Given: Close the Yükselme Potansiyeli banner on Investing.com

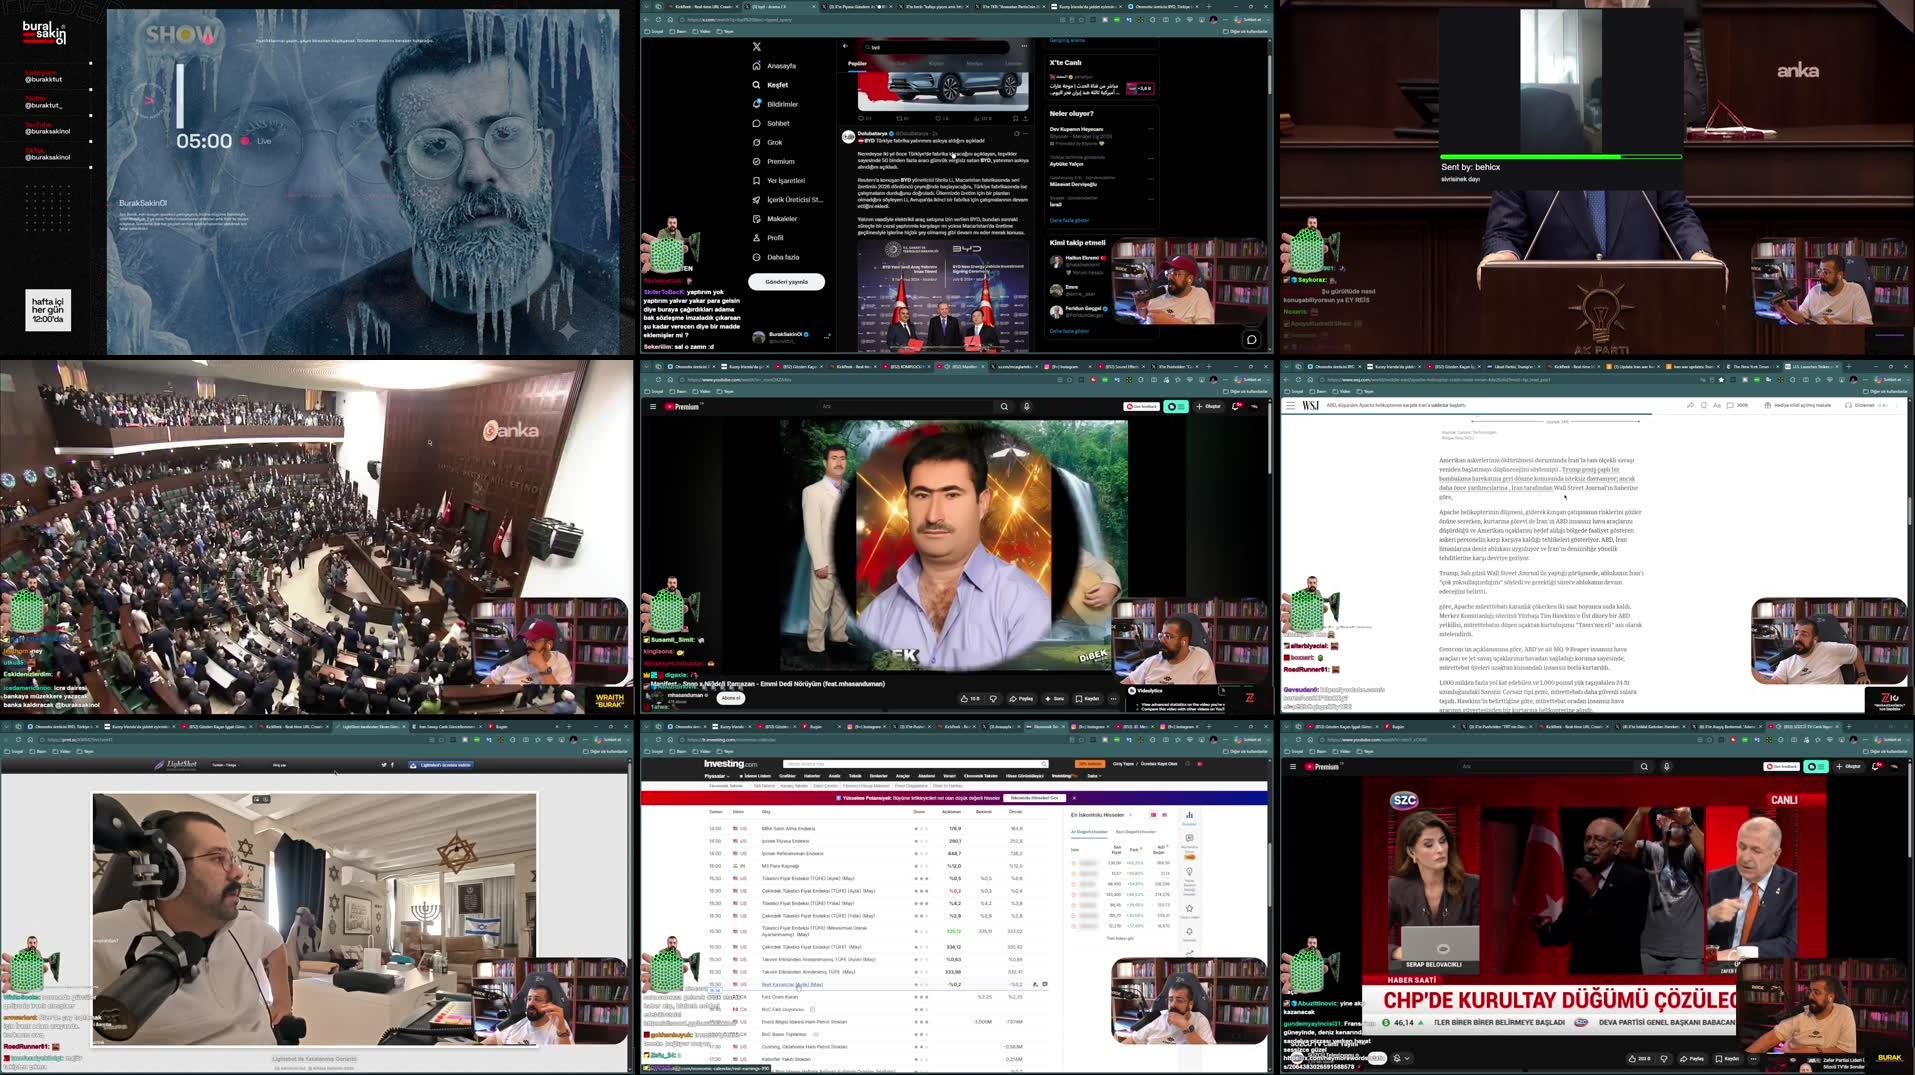Looking at the screenshot, I should click(1074, 798).
